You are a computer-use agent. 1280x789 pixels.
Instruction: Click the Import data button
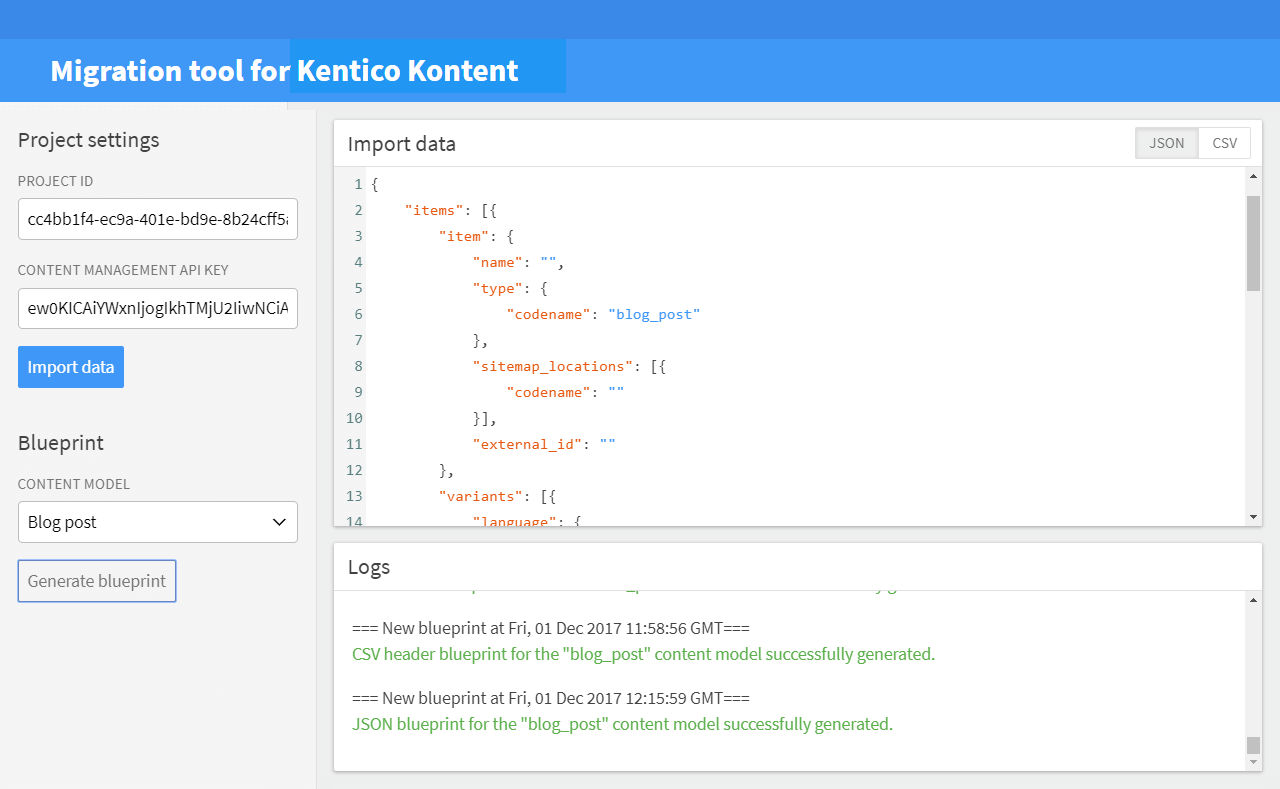pyautogui.click(x=71, y=367)
